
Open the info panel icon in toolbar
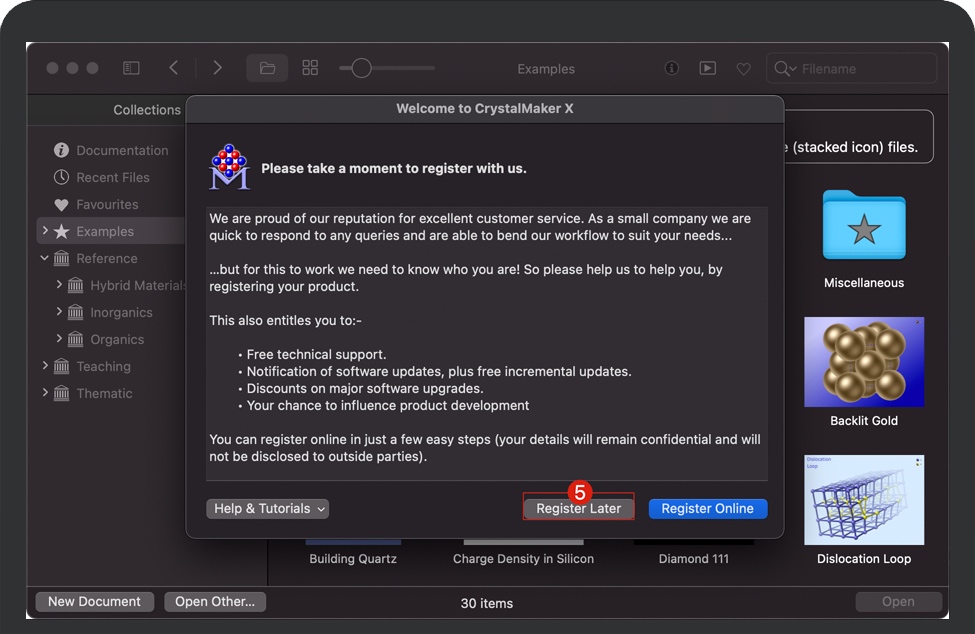tap(672, 68)
